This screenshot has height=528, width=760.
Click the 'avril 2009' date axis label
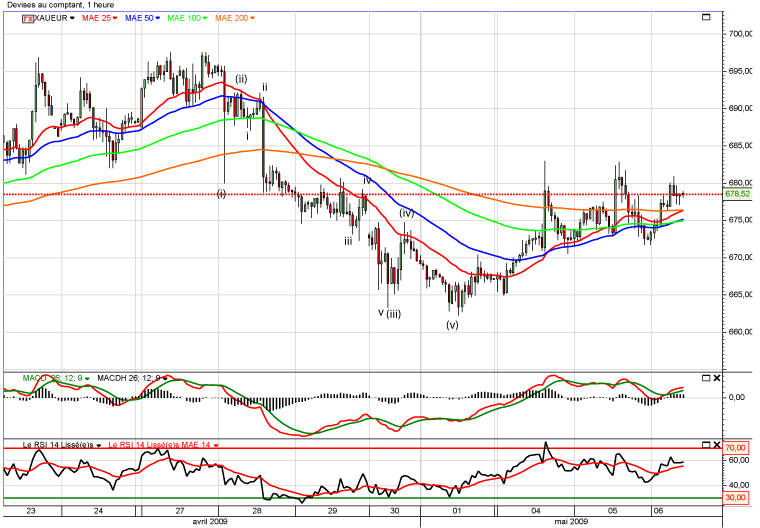tap(209, 522)
